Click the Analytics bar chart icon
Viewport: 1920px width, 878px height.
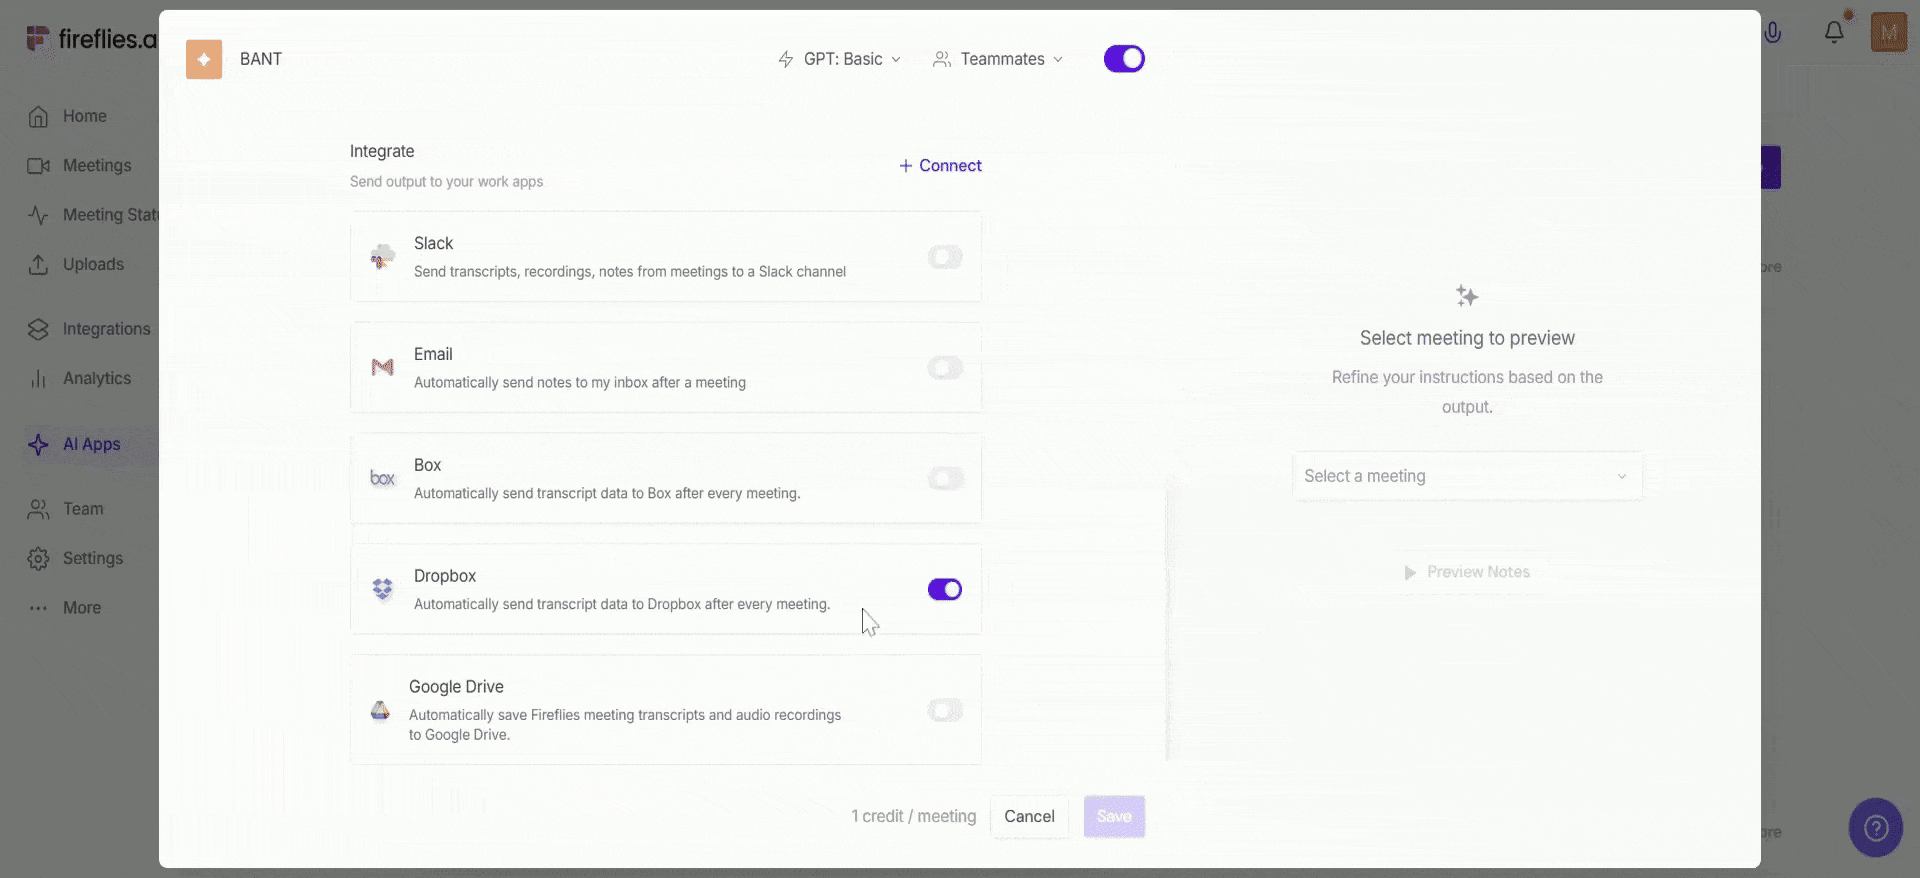coord(38,378)
